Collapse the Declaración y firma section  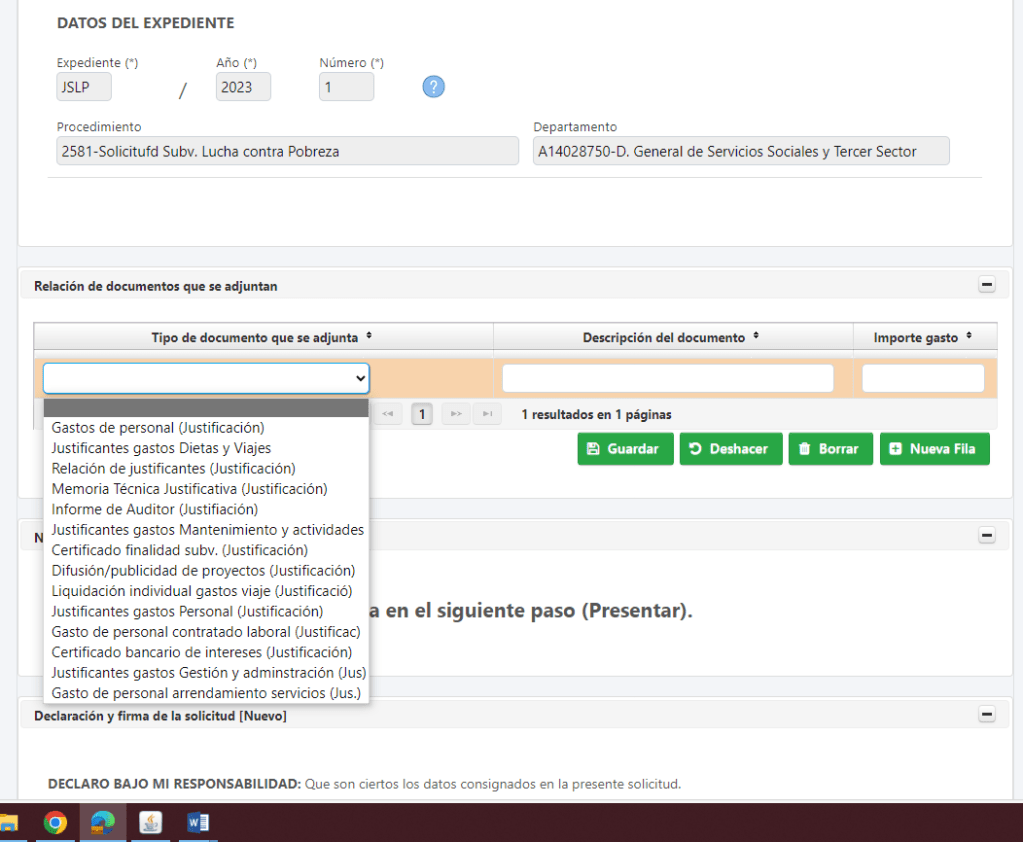(987, 715)
